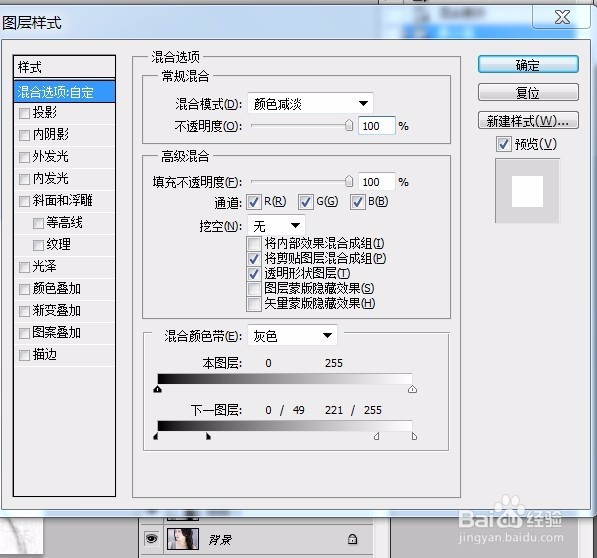597x558 pixels.
Task: Click the 不透明度 slider handle
Action: point(349,125)
